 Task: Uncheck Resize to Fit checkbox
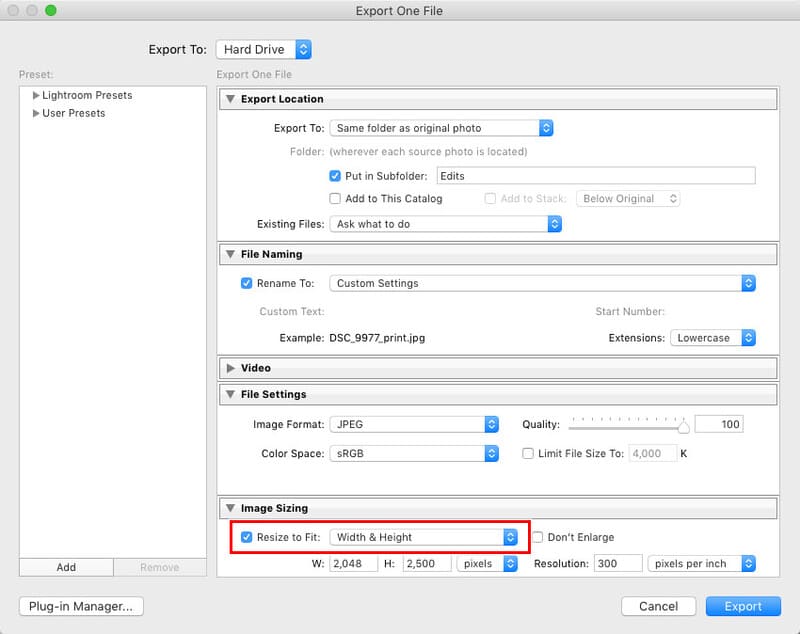[x=246, y=537]
